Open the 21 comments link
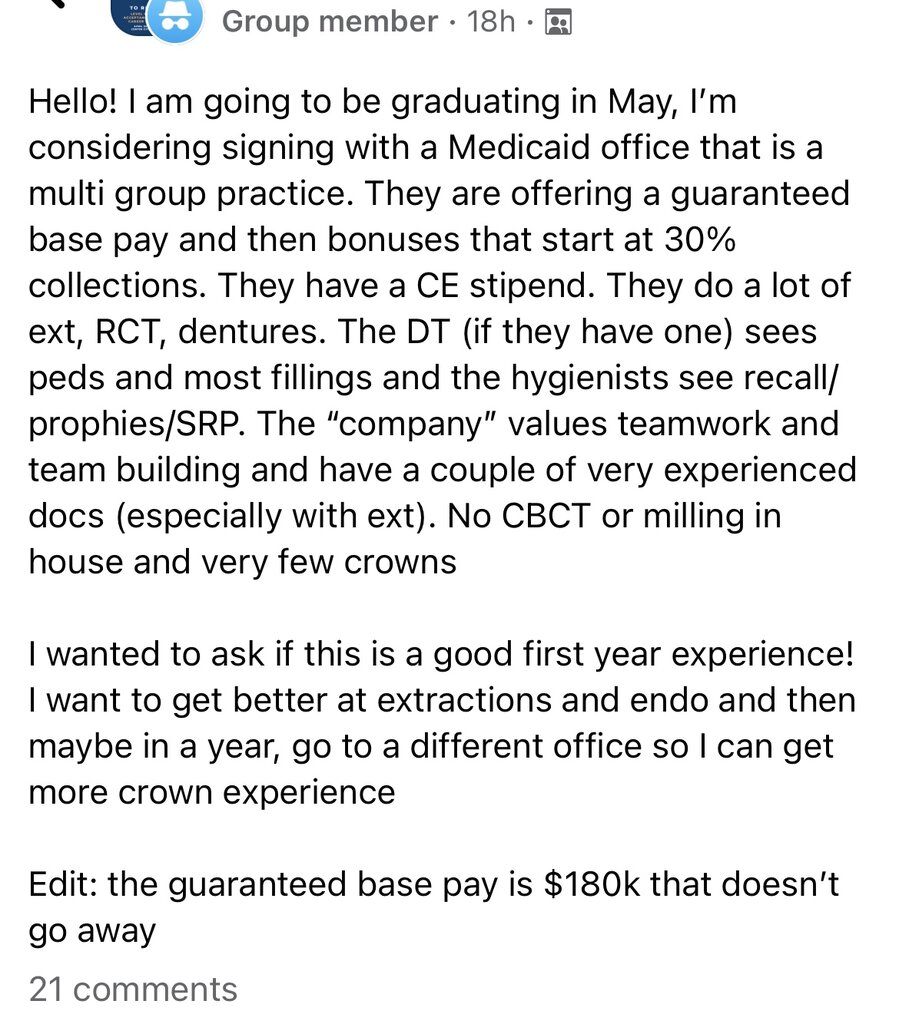 (133, 989)
